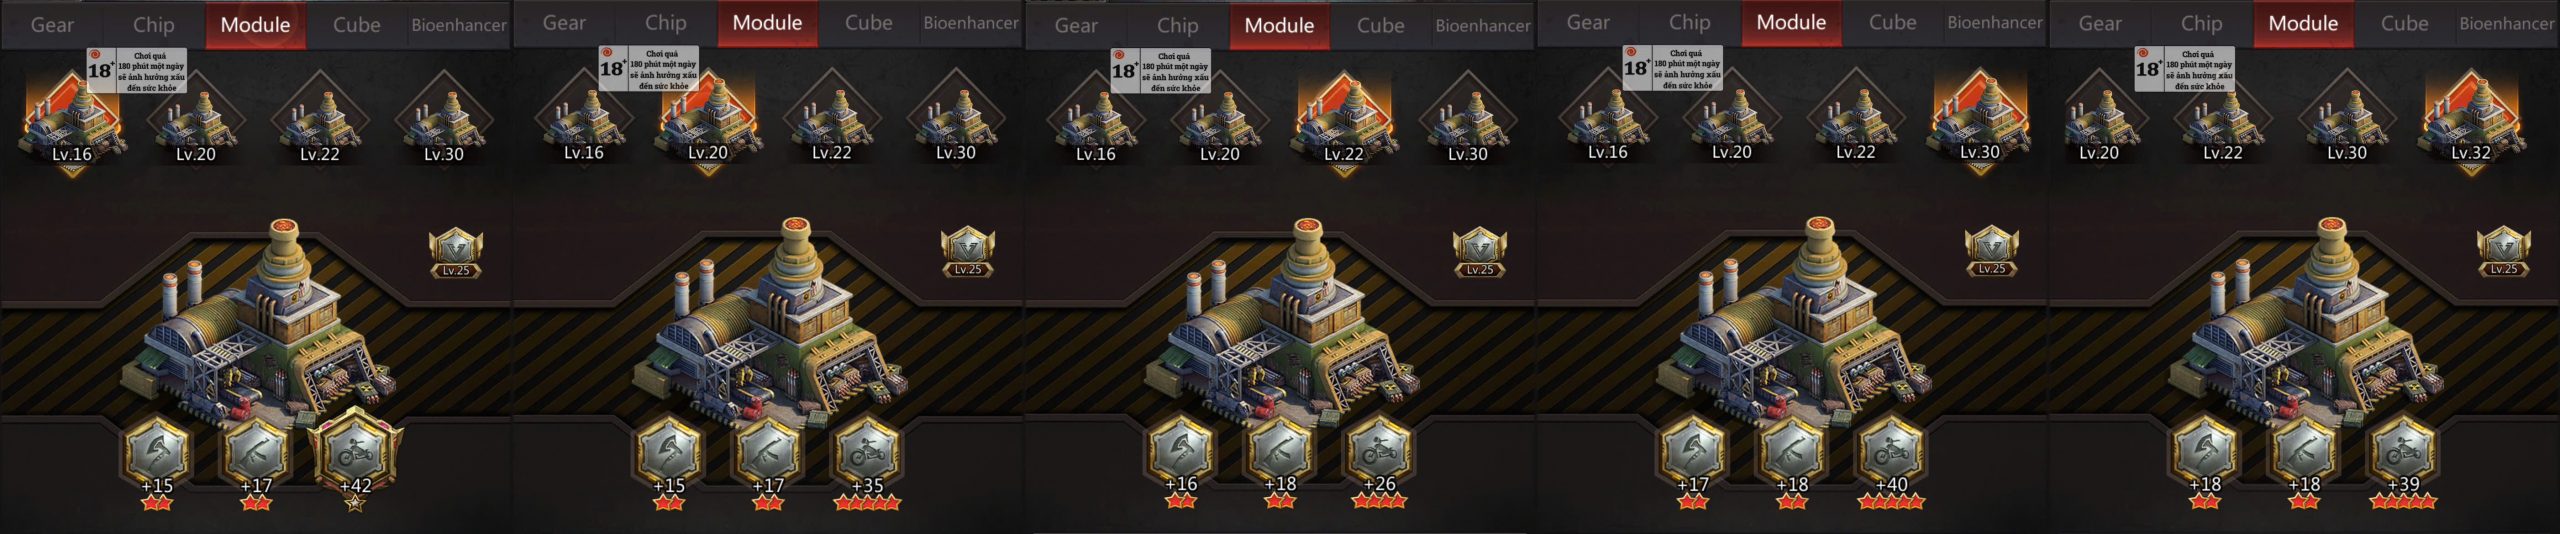This screenshot has width=2560, height=534.
Task: Open Gear tab above the highlighted Lv.16 module
Action: point(52,25)
